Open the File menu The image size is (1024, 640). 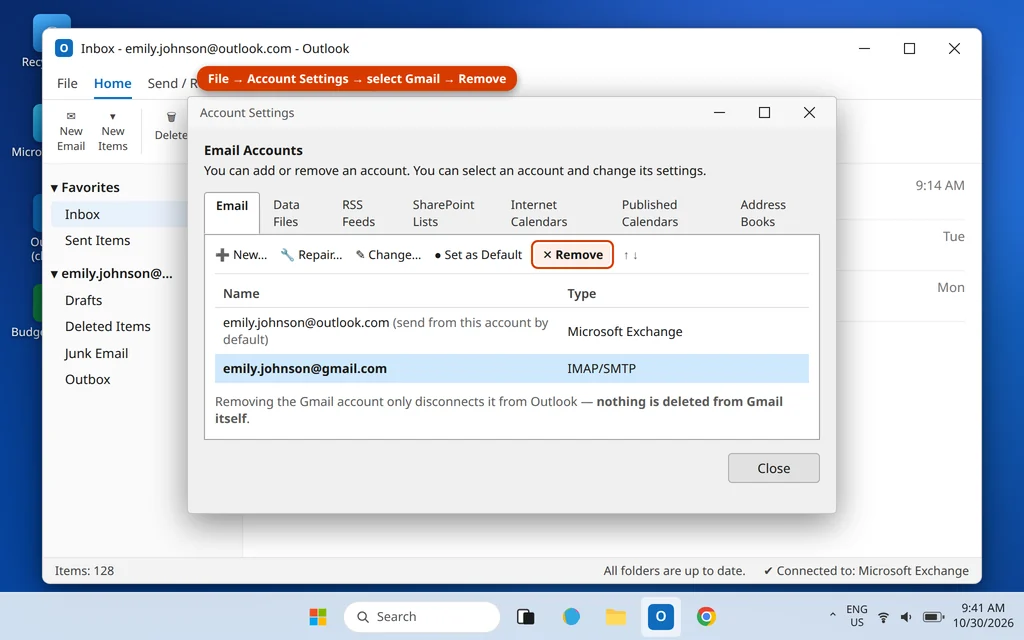point(67,84)
